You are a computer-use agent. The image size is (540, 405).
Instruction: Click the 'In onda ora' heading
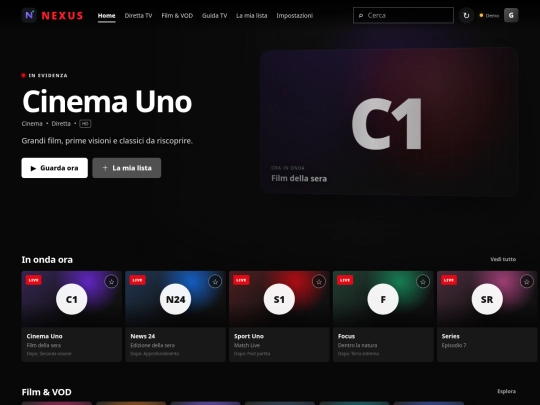pyautogui.click(x=47, y=260)
